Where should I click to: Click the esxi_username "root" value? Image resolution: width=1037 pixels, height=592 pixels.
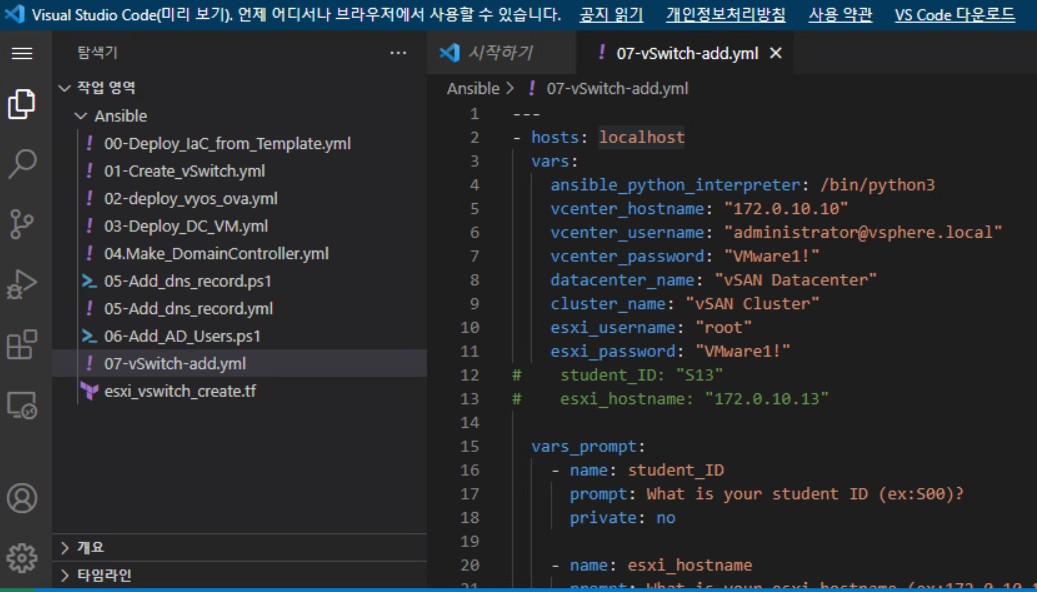pyautogui.click(x=724, y=327)
